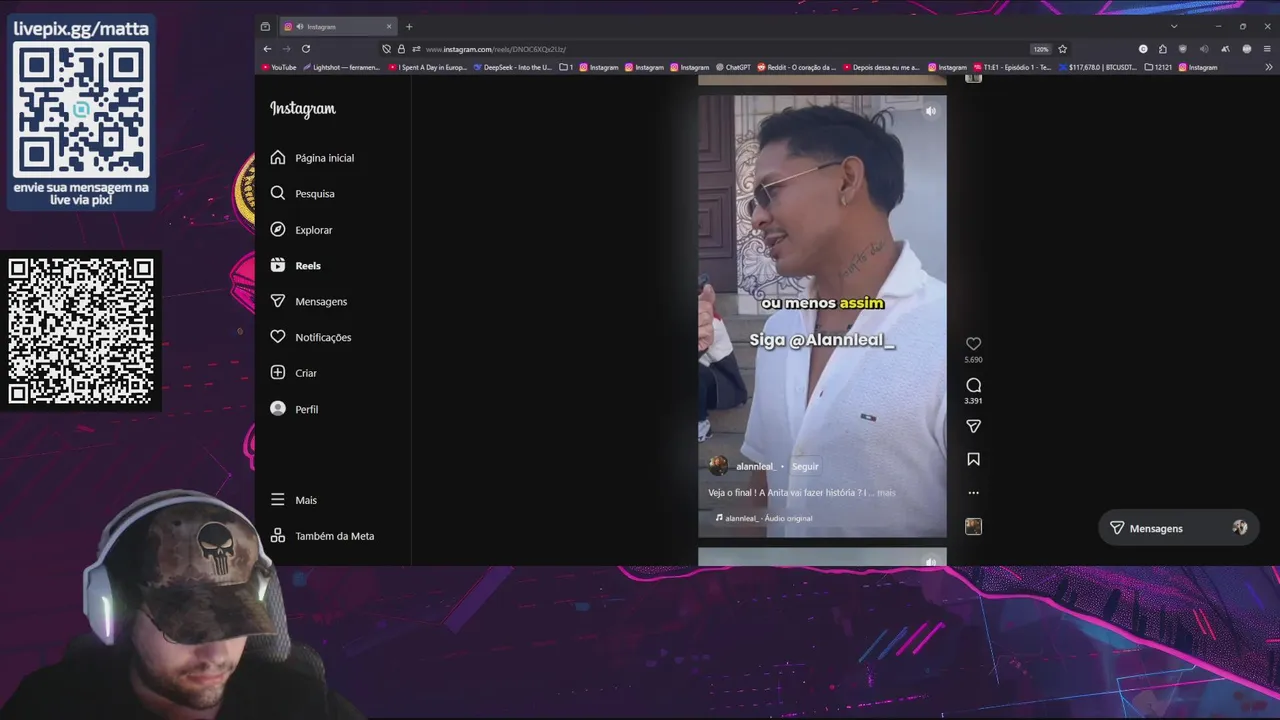The width and height of the screenshot is (1280, 720).
Task: Open Depois dessa eu me a... bookmark
Action: coord(882,67)
